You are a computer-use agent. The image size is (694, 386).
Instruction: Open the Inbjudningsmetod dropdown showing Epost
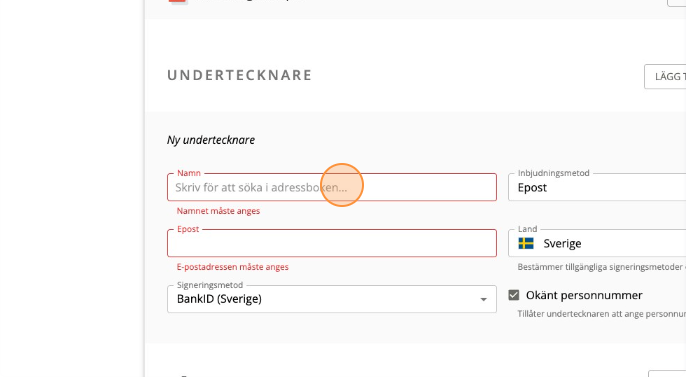click(x=597, y=187)
